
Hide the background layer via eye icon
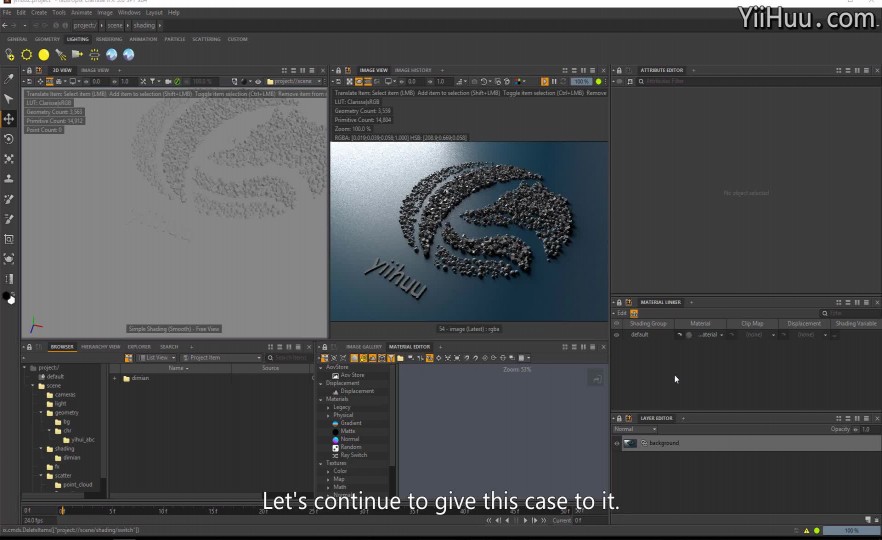[616, 443]
